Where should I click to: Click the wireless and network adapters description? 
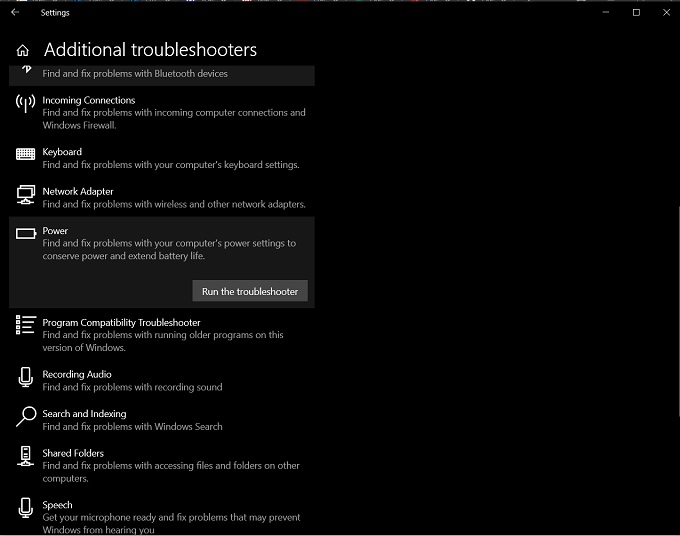(174, 204)
